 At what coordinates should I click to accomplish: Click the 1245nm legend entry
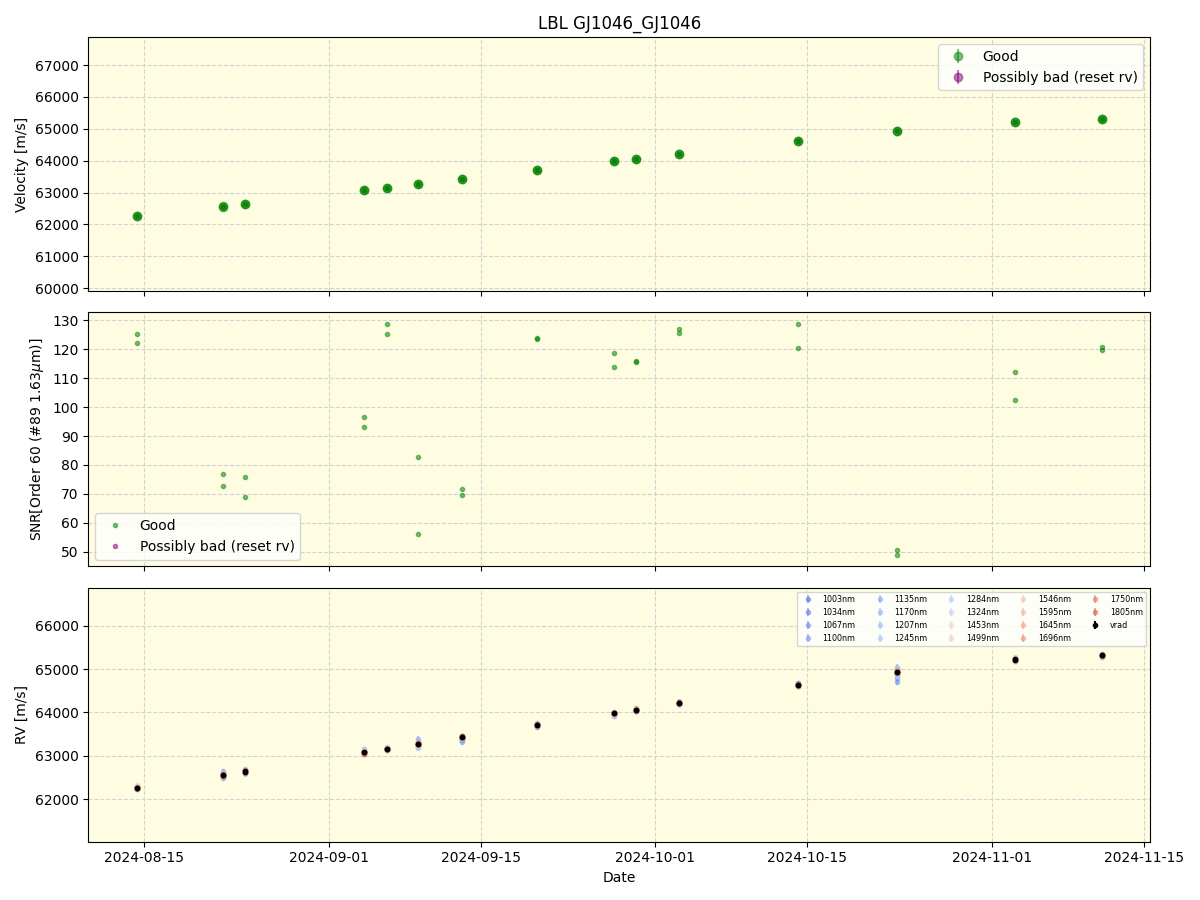902,638
